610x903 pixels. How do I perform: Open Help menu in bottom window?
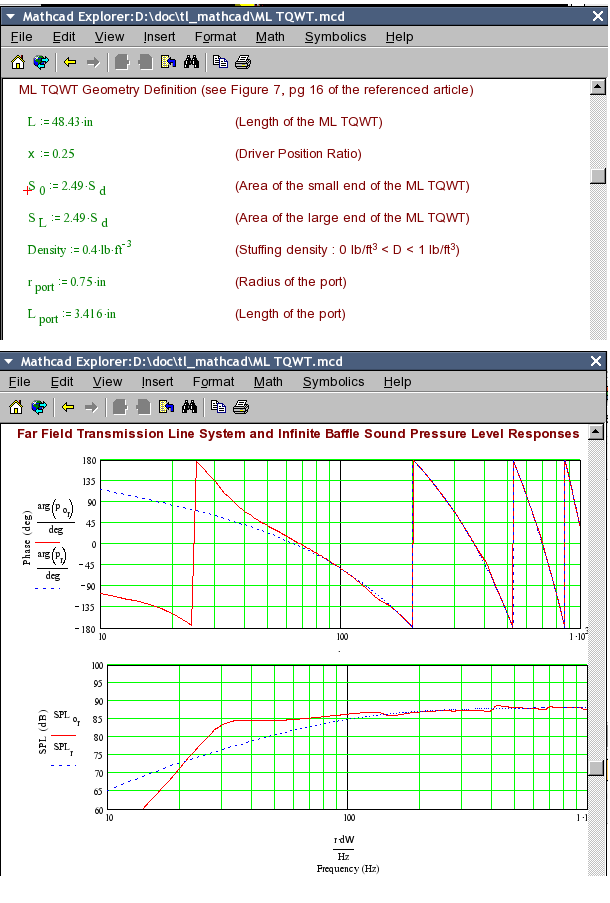[x=397, y=382]
